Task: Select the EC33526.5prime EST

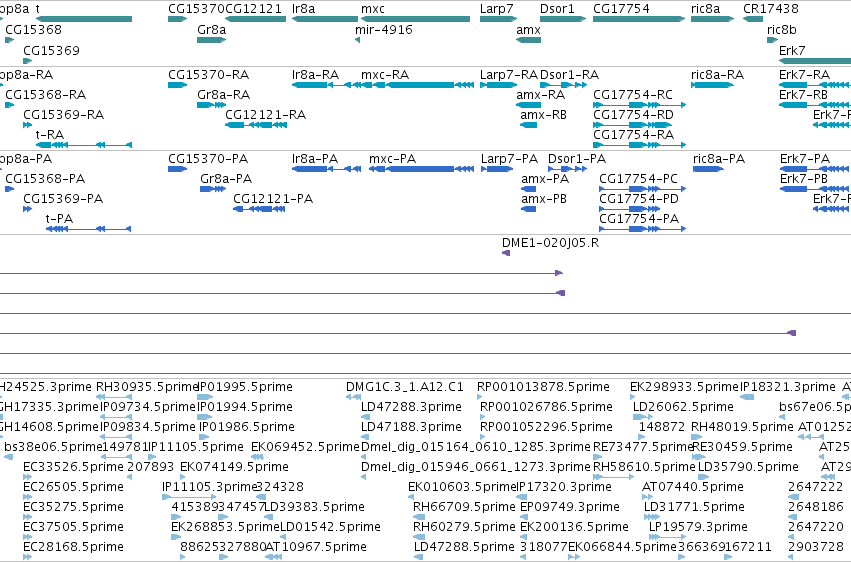Action: pyautogui.click(x=27, y=477)
